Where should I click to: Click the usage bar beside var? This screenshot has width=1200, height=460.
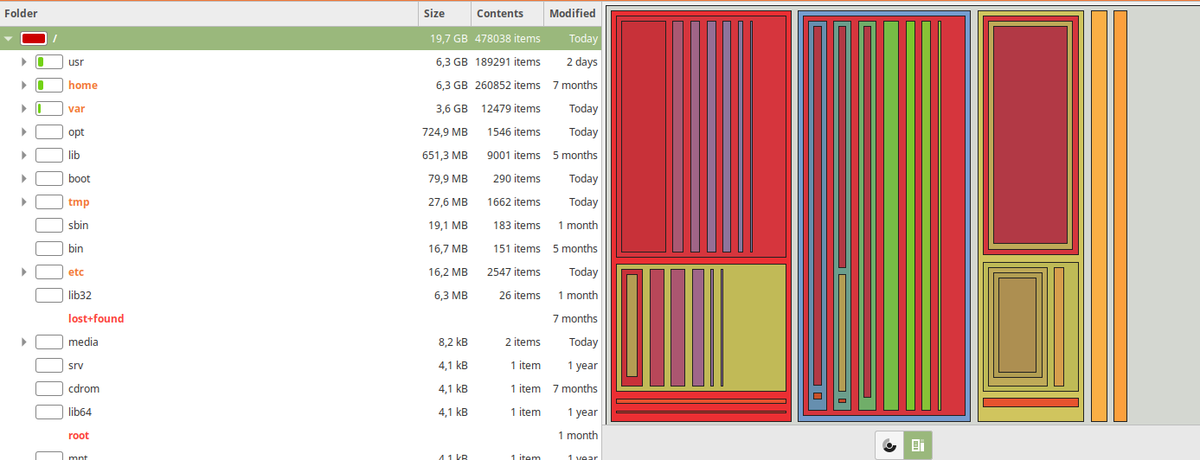[49, 109]
